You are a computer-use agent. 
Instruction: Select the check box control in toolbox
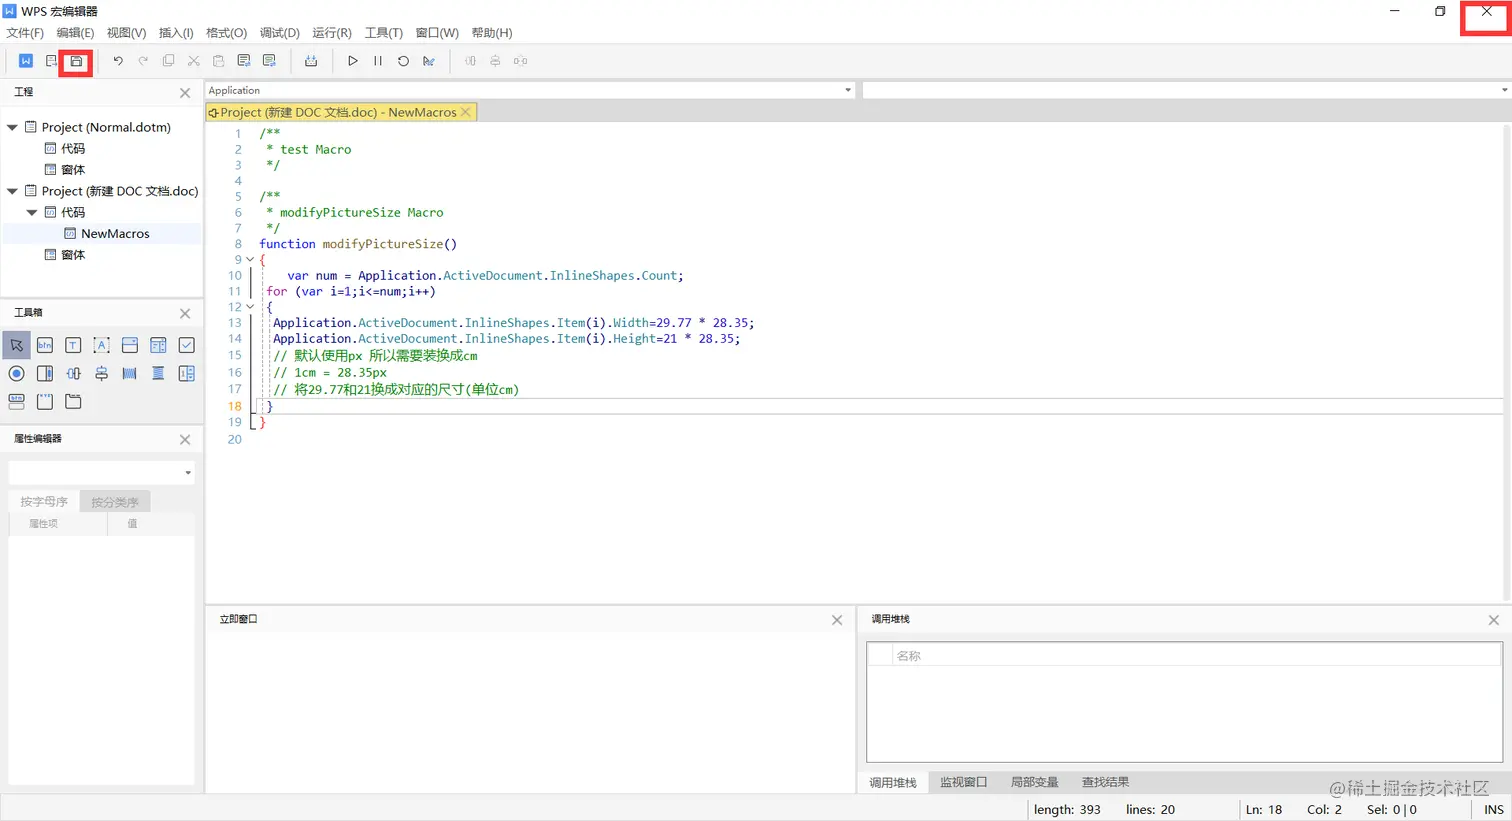tap(186, 345)
